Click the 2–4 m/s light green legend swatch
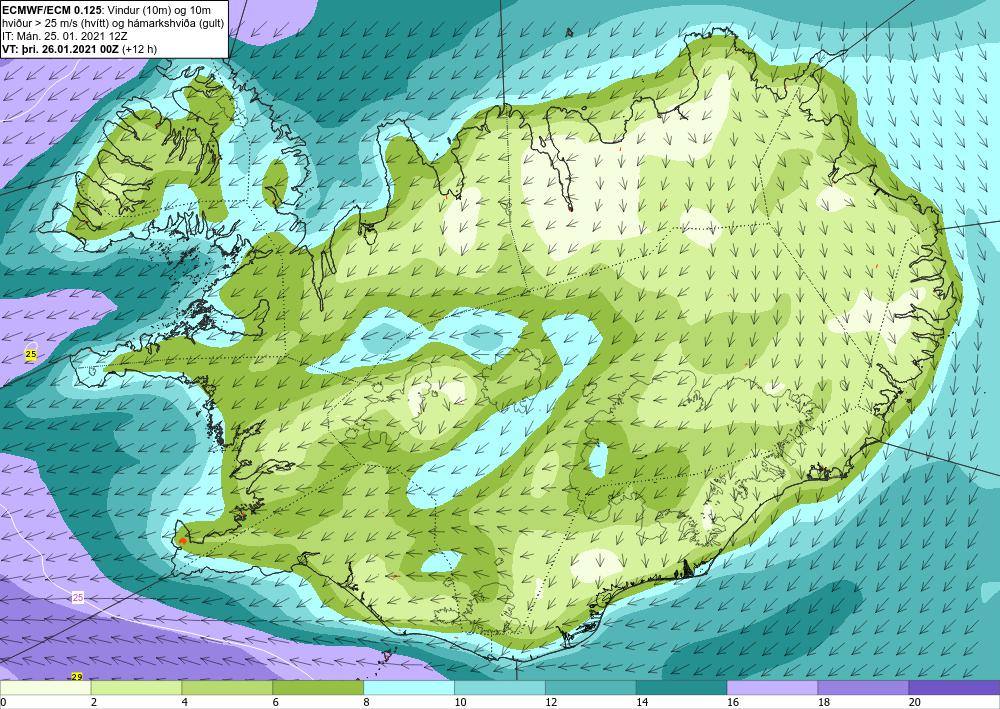This screenshot has height=709, width=1000. tap(136, 688)
